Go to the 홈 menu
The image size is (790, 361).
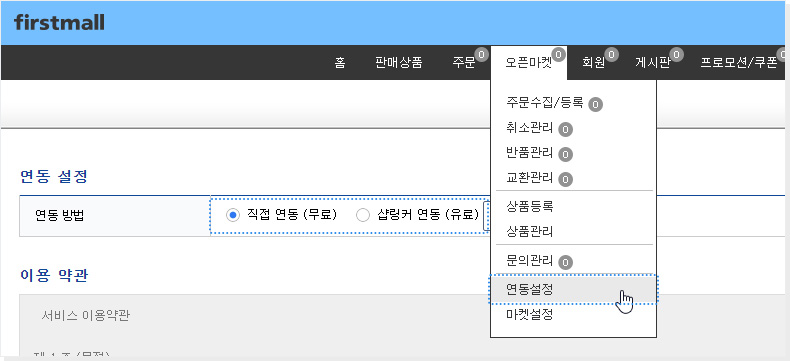click(x=340, y=63)
